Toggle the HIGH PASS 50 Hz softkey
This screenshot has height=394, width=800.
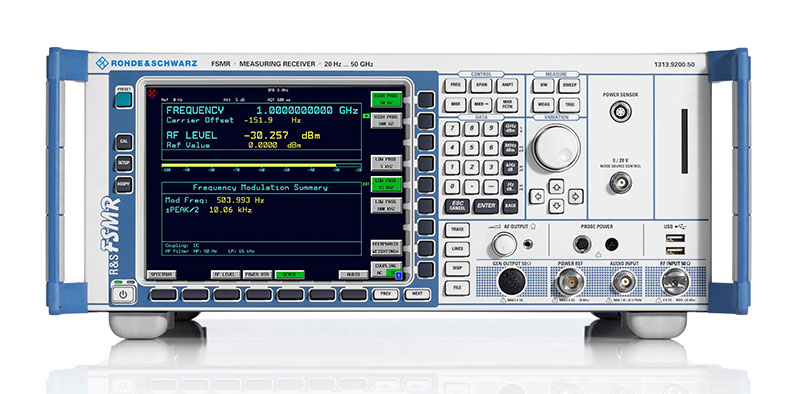pos(386,100)
